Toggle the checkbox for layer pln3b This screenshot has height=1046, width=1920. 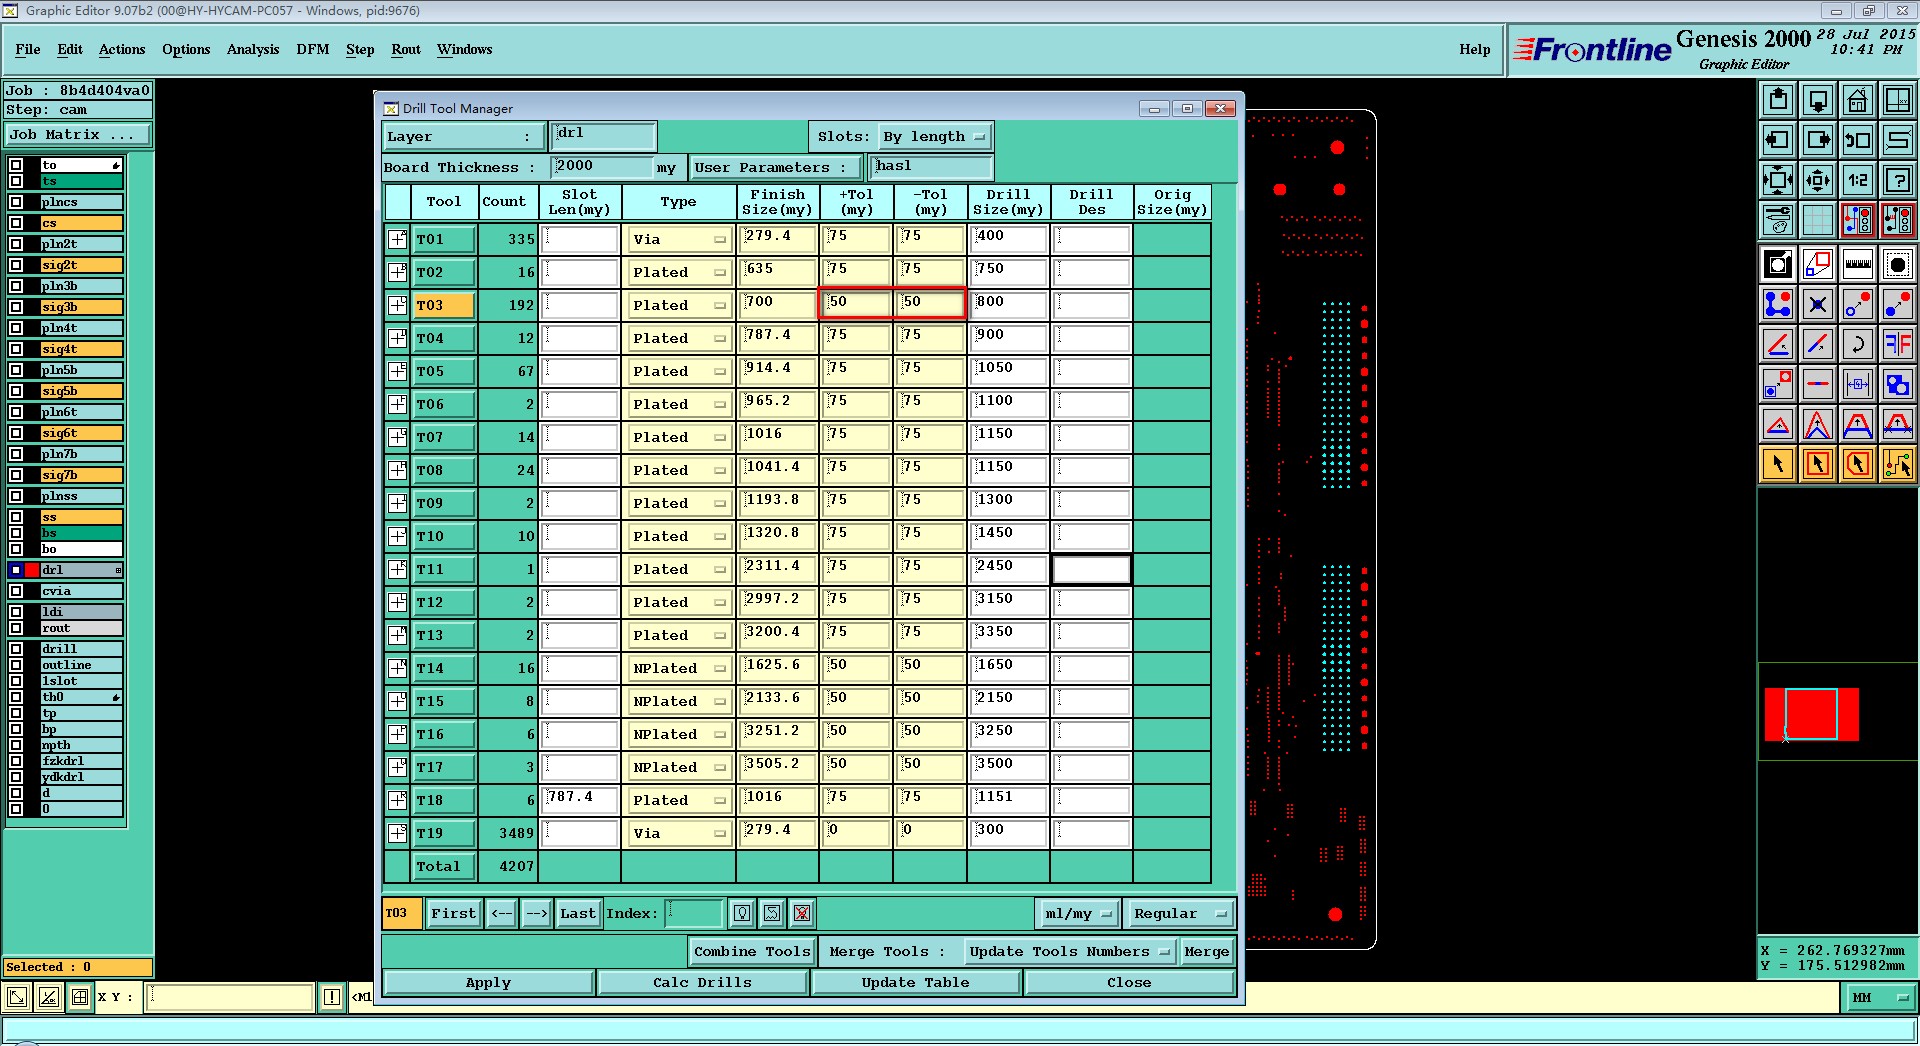coord(16,286)
